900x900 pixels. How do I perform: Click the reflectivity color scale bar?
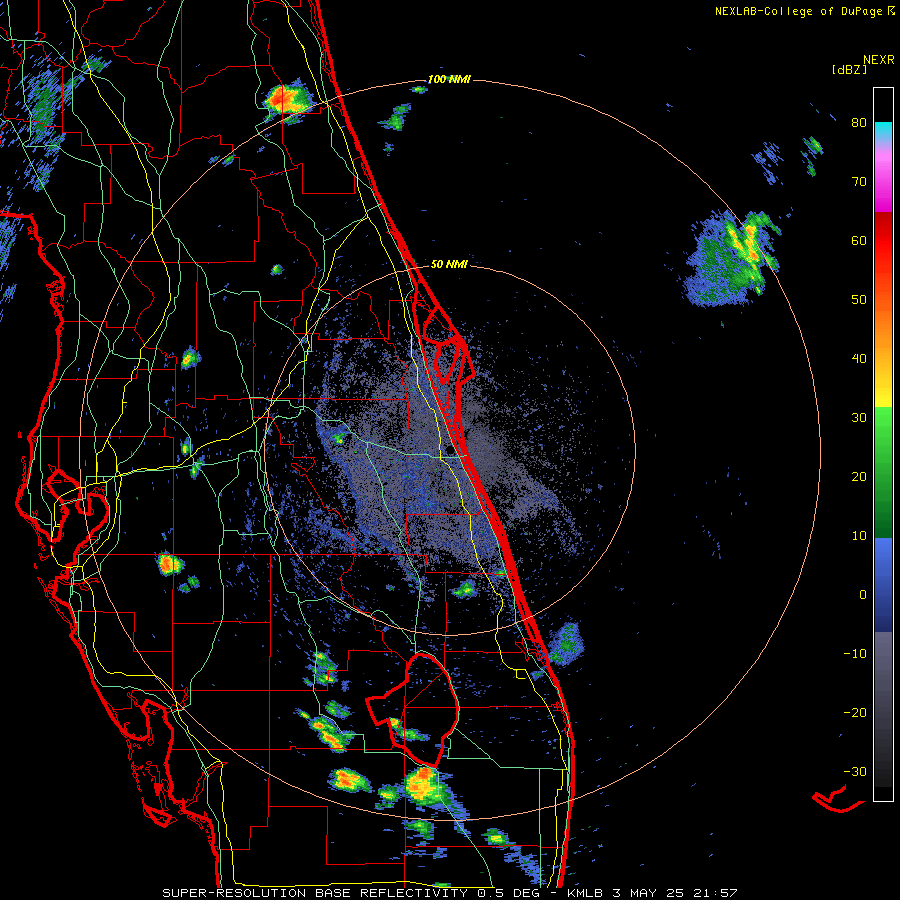coord(883,444)
